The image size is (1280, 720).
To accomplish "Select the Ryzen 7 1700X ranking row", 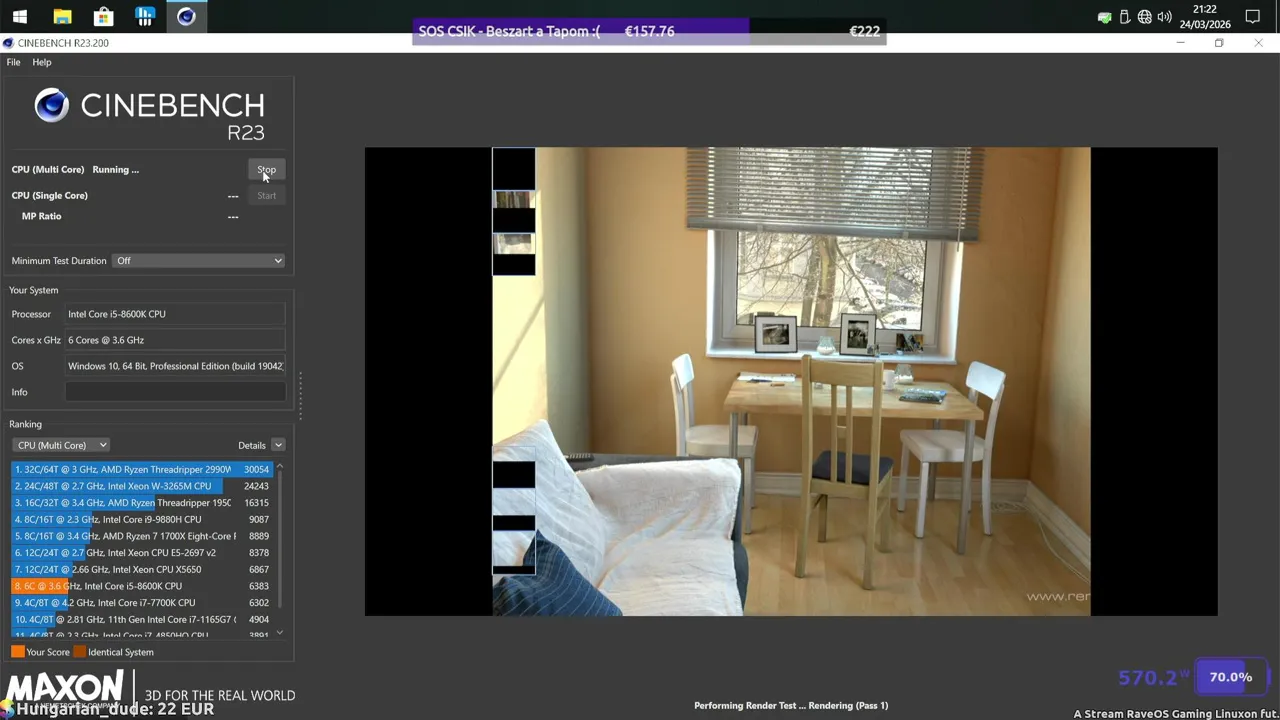I will click(141, 536).
